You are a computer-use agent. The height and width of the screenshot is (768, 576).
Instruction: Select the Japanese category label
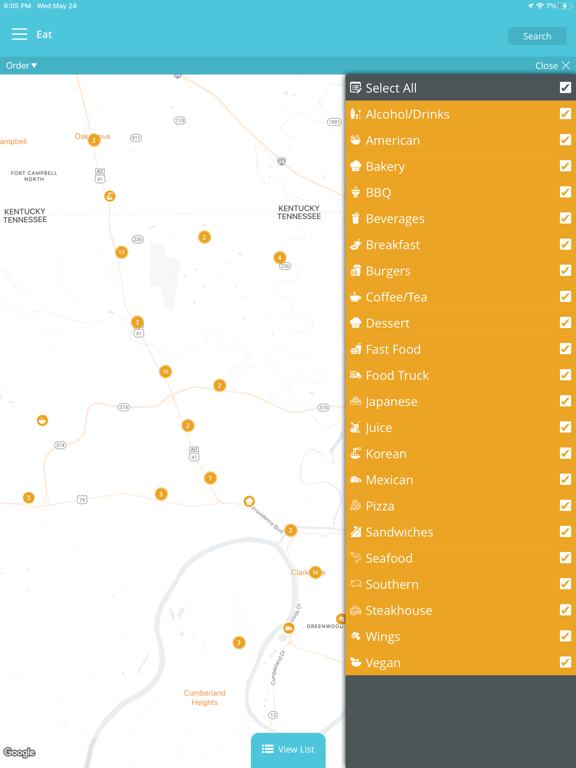click(x=391, y=402)
